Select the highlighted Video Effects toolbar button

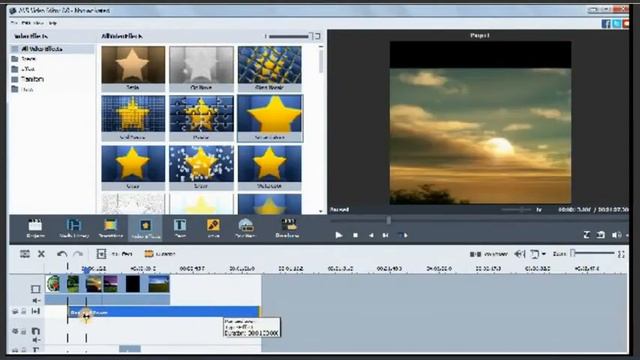coord(145,228)
